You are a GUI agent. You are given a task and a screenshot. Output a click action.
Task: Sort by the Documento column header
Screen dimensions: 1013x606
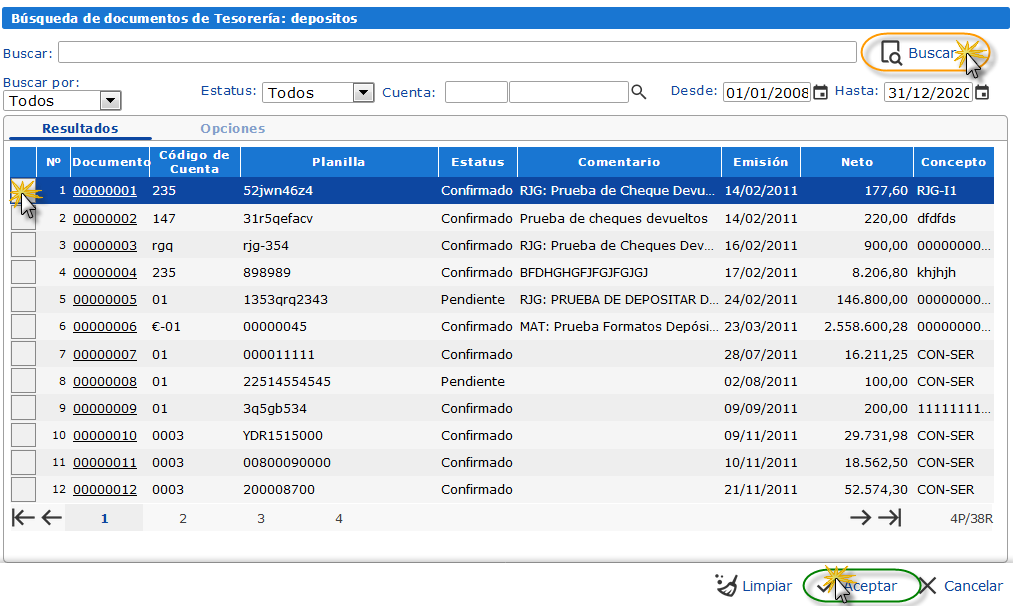click(110, 162)
